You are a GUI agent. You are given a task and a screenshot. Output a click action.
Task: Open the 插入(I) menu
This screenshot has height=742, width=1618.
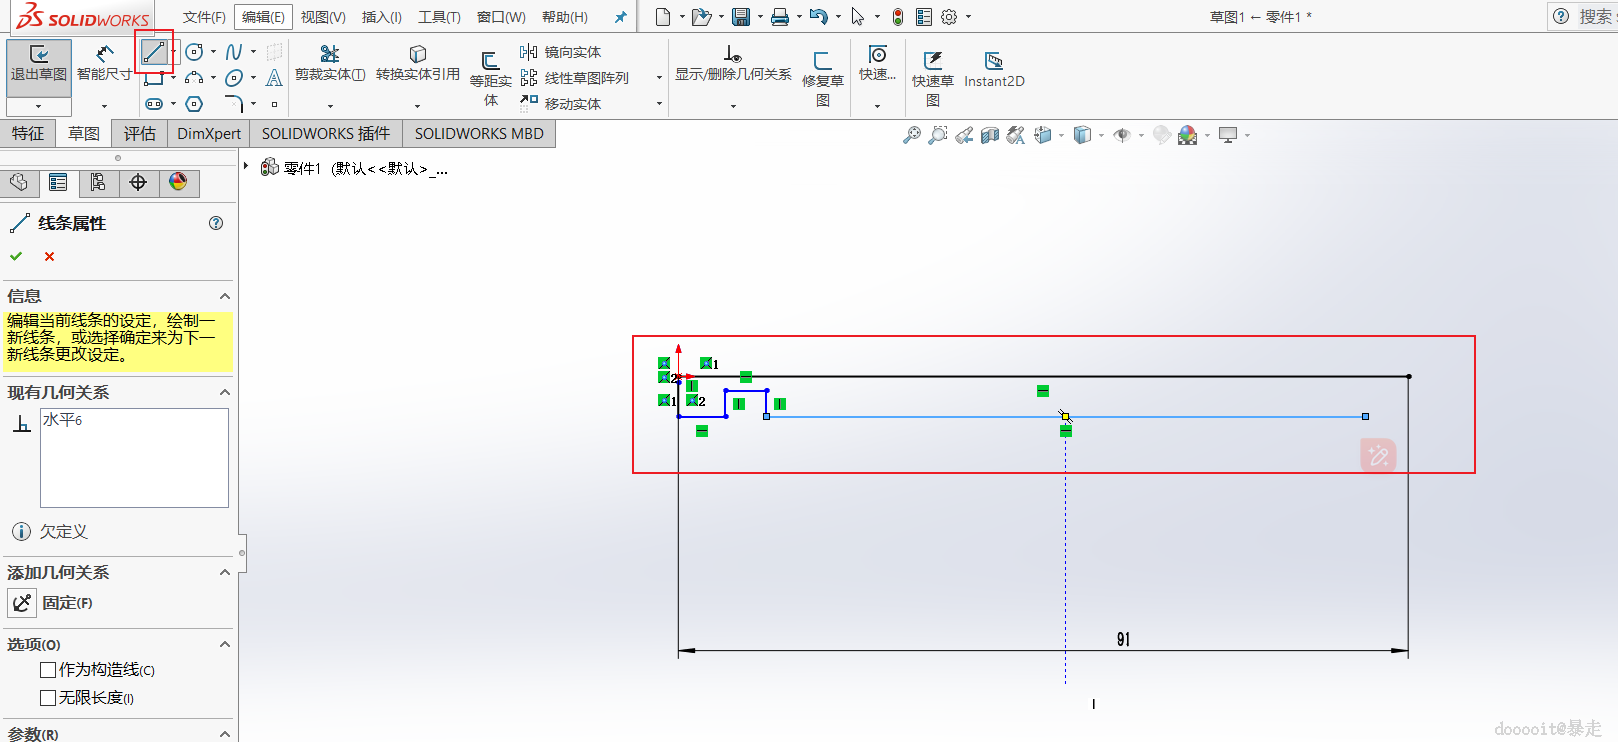[x=381, y=17]
